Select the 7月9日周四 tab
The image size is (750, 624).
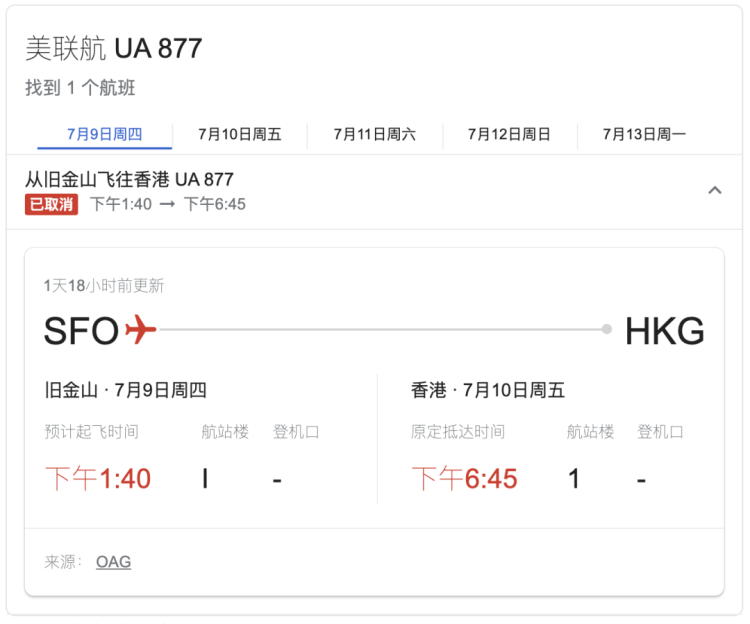105,134
